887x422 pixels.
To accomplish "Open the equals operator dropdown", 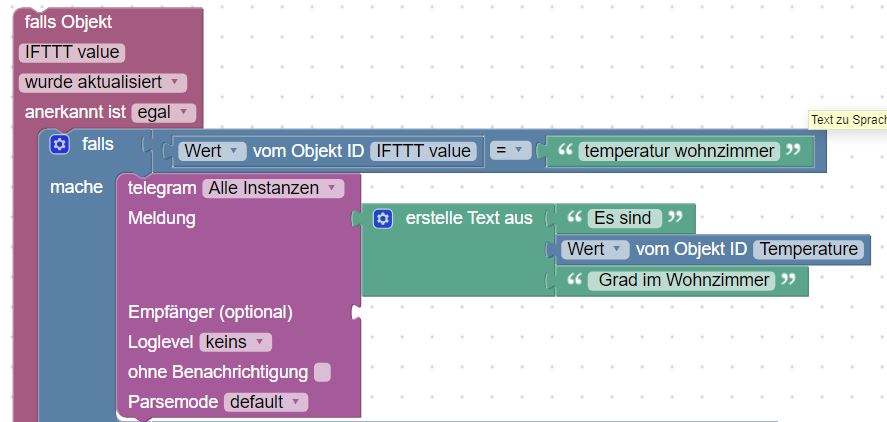I will 510,151.
